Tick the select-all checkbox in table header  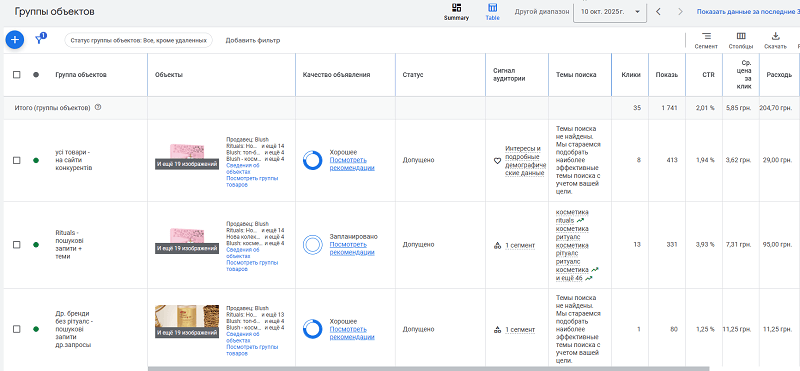[17, 75]
